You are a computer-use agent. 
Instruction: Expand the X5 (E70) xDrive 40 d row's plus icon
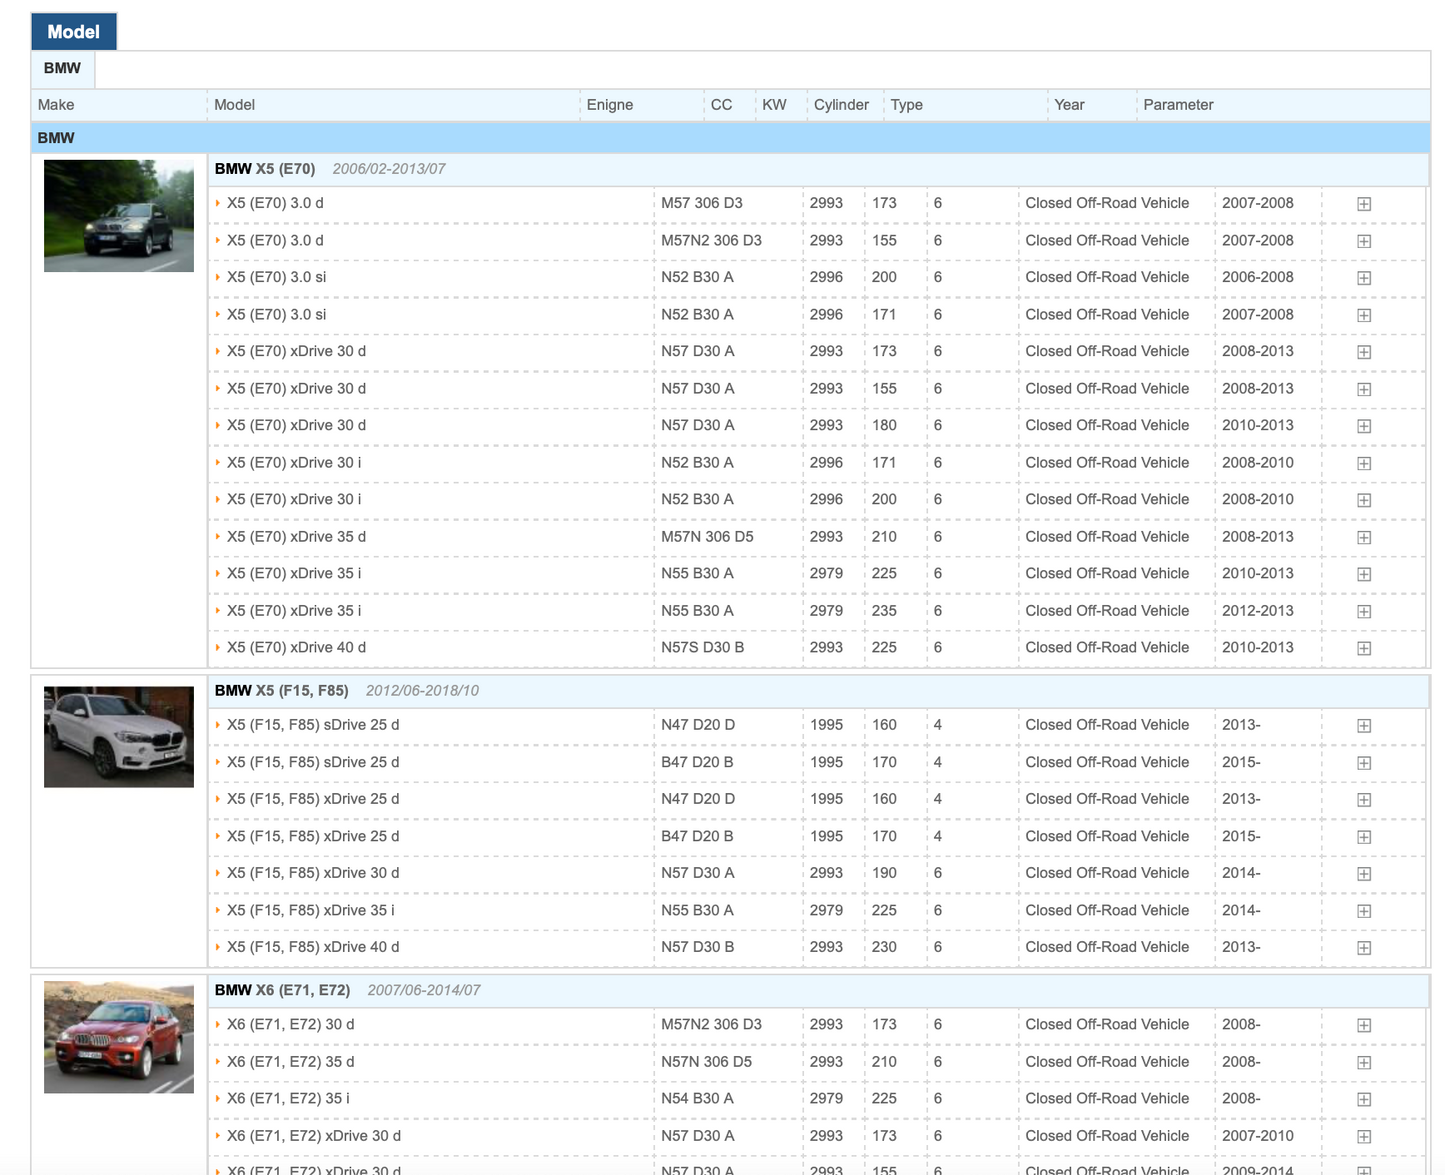[x=1363, y=648]
